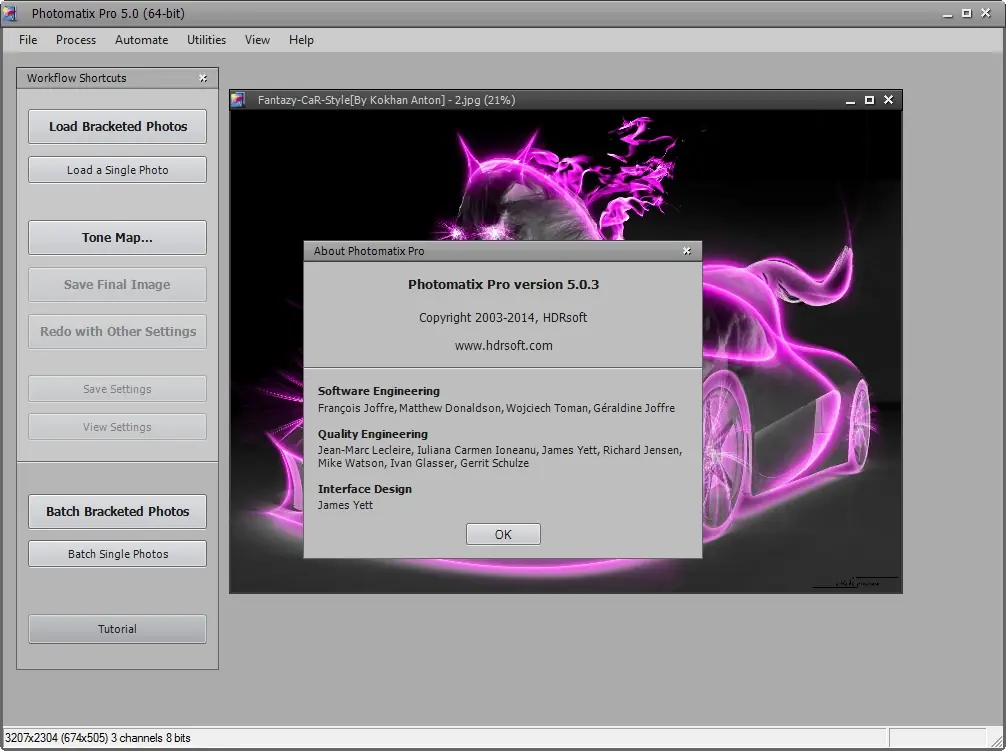Click the Quality Engineering heading
Screen dimensions: 1006x751
coord(373,434)
